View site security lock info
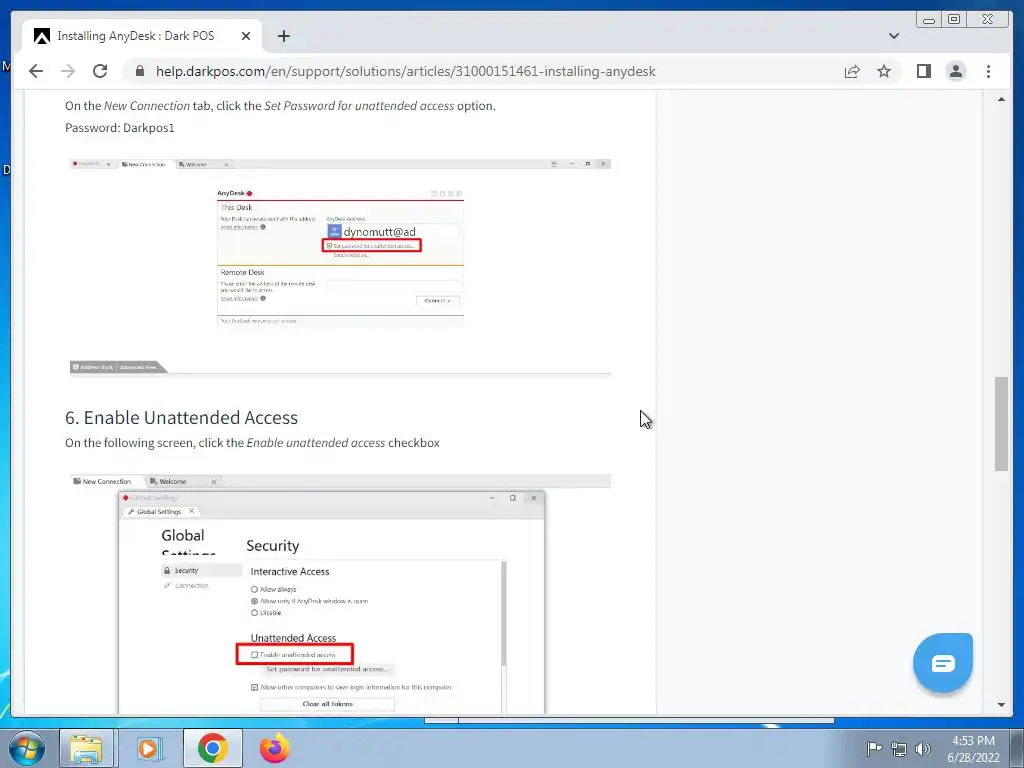 [140, 71]
